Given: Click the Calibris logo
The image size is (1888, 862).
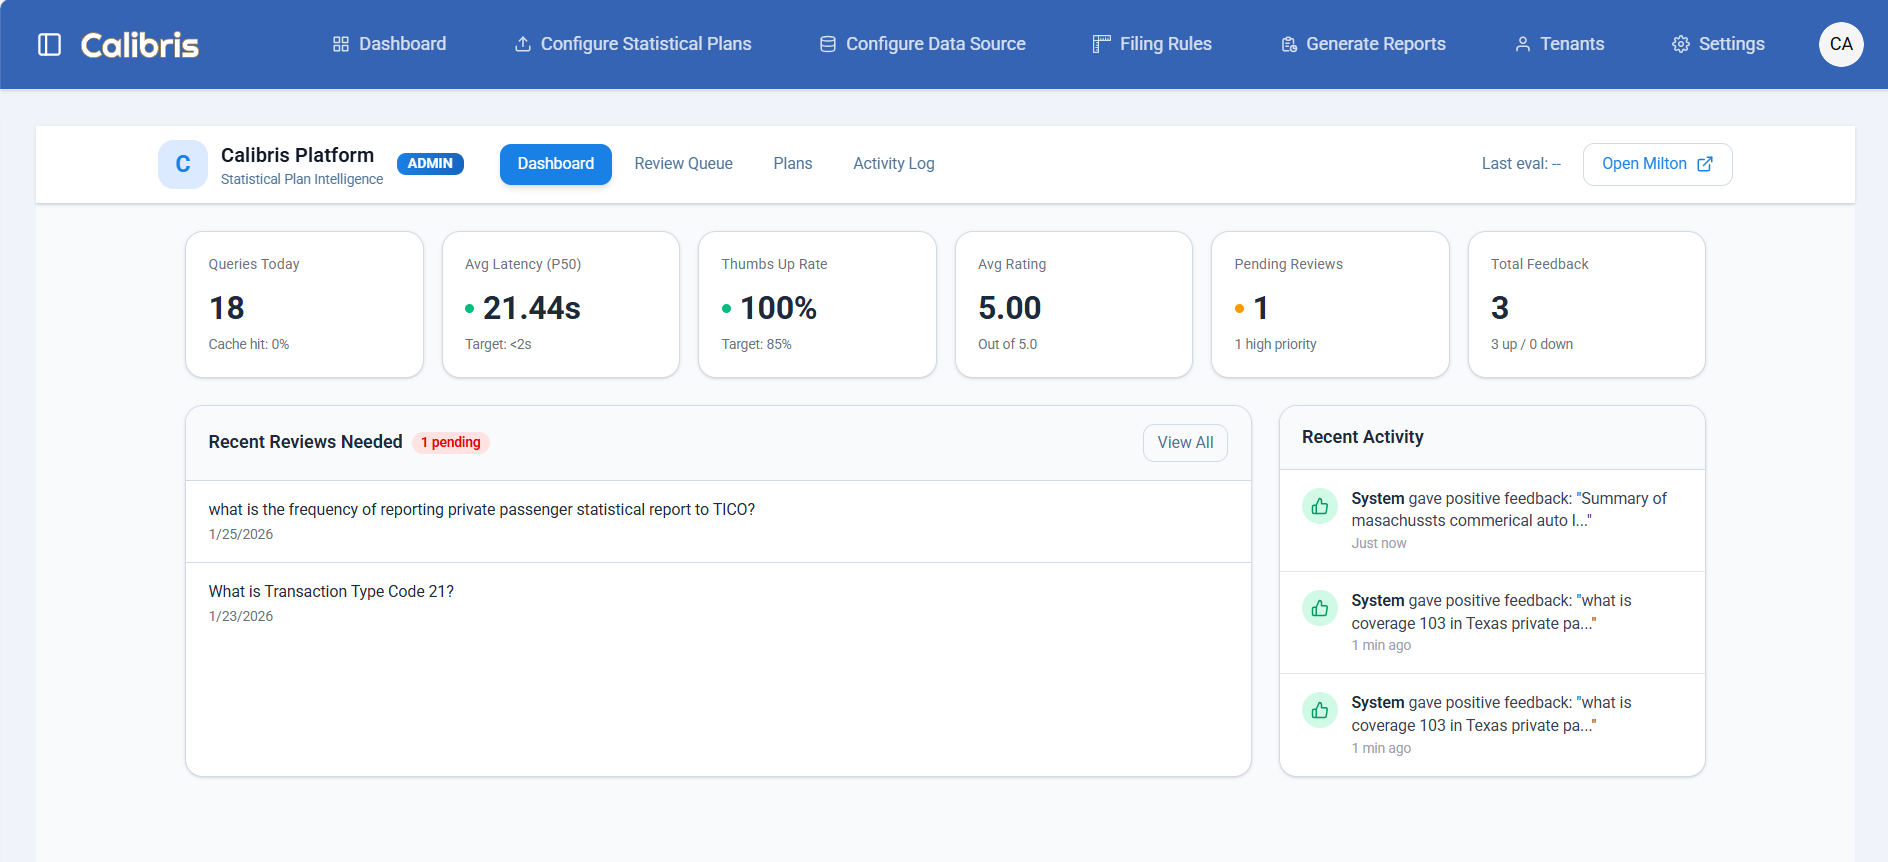Looking at the screenshot, I should (140, 45).
